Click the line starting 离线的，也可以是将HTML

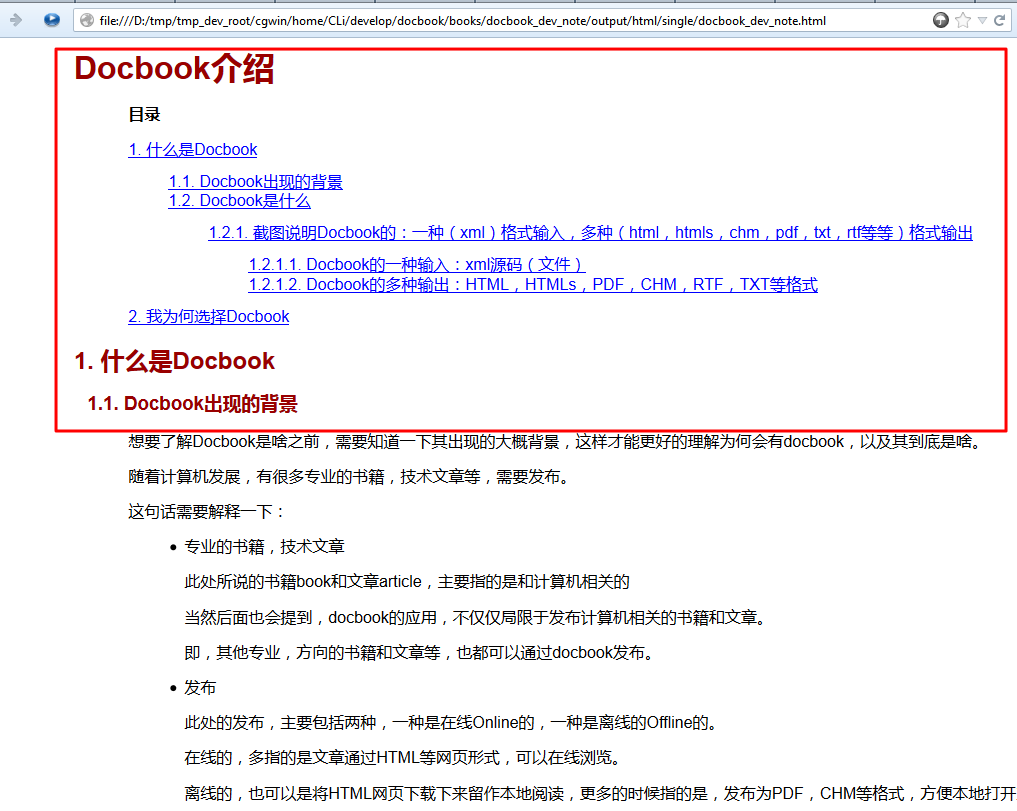tap(600, 793)
